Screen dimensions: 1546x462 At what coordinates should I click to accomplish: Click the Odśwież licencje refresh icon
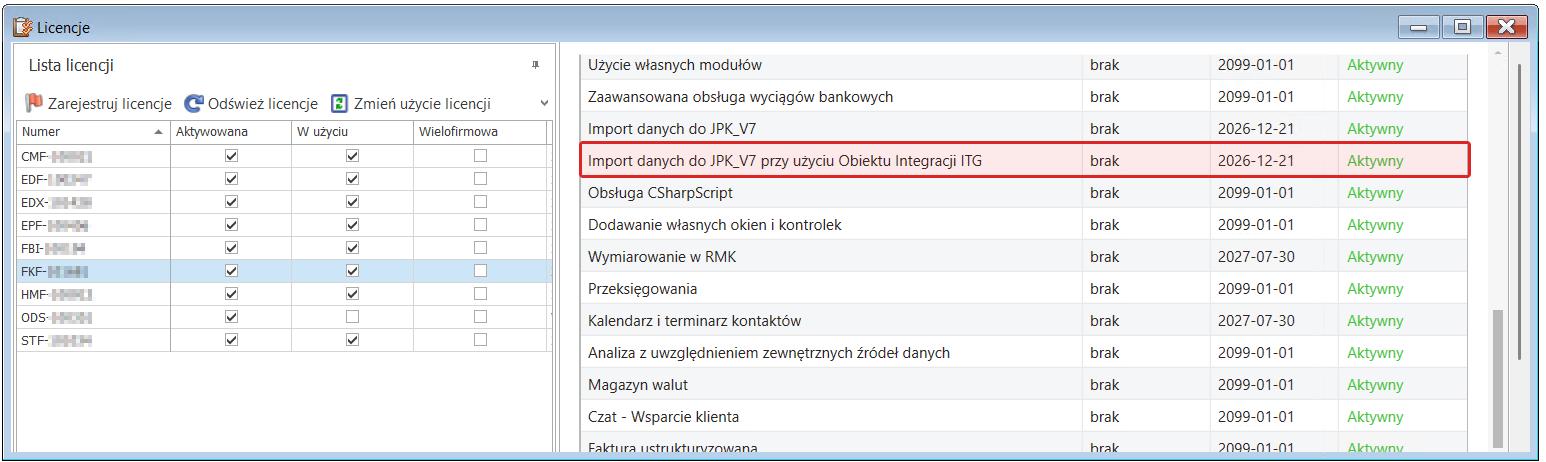[x=194, y=103]
